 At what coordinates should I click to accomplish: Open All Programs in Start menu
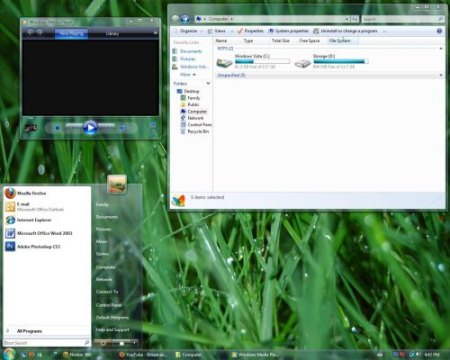29,331
